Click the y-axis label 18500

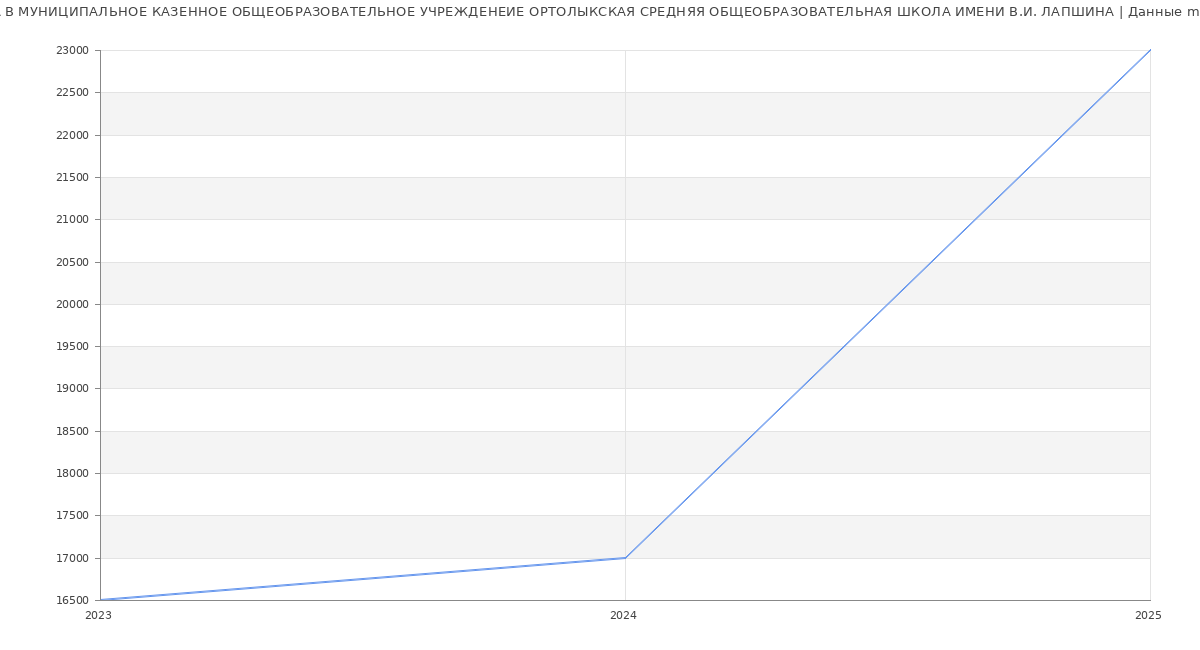72,431
